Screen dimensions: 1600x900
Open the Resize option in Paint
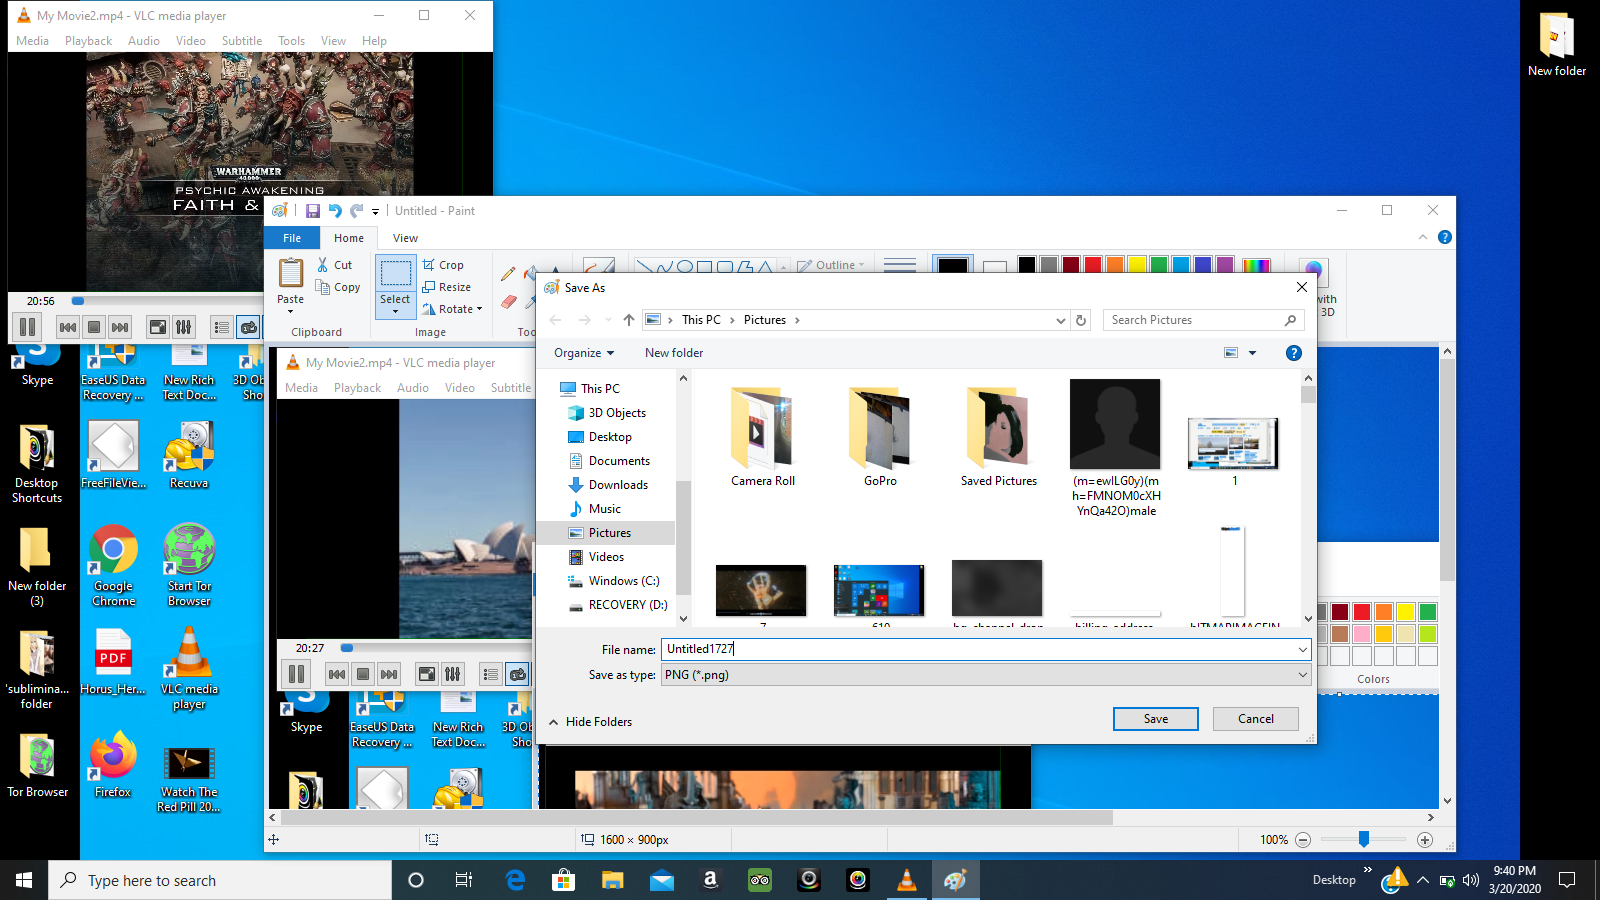446,287
